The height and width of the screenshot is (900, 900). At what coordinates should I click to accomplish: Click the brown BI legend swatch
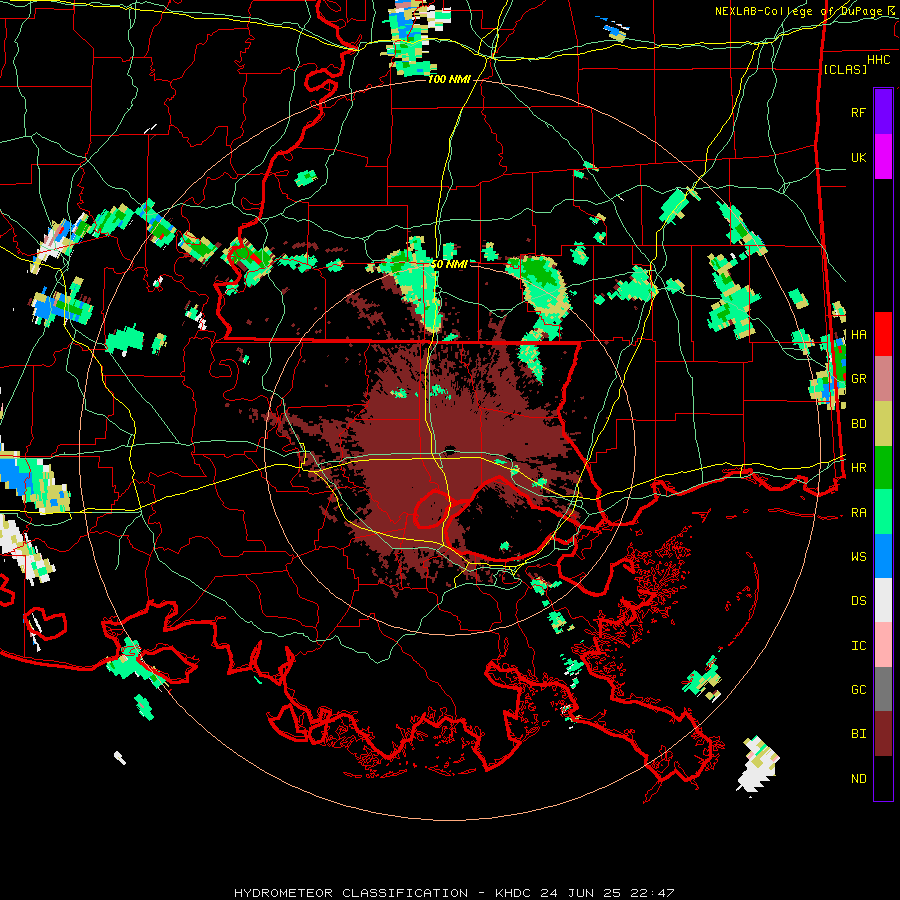[883, 734]
